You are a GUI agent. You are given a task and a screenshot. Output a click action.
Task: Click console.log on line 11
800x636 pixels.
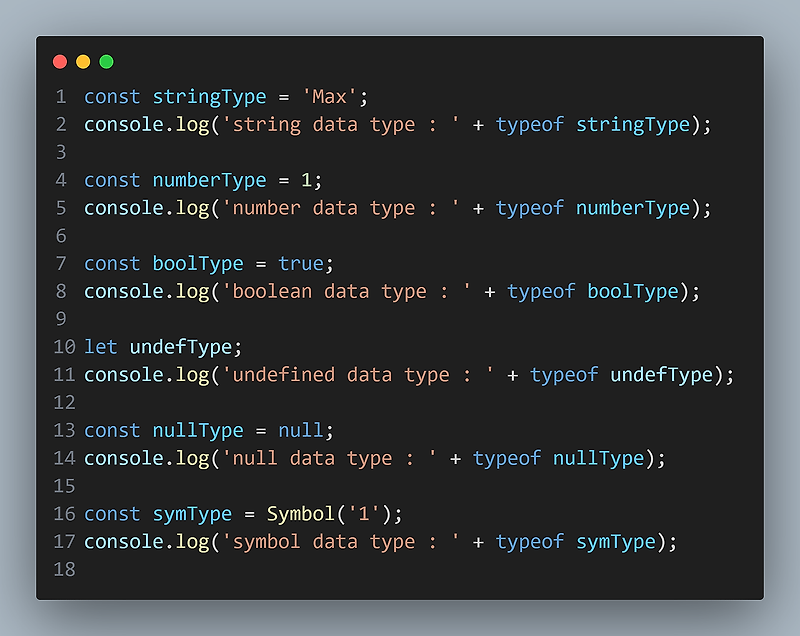146,375
